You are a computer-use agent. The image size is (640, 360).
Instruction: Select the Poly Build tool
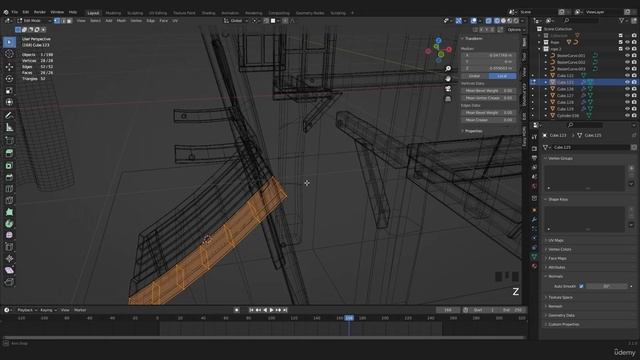pyautogui.click(x=9, y=212)
